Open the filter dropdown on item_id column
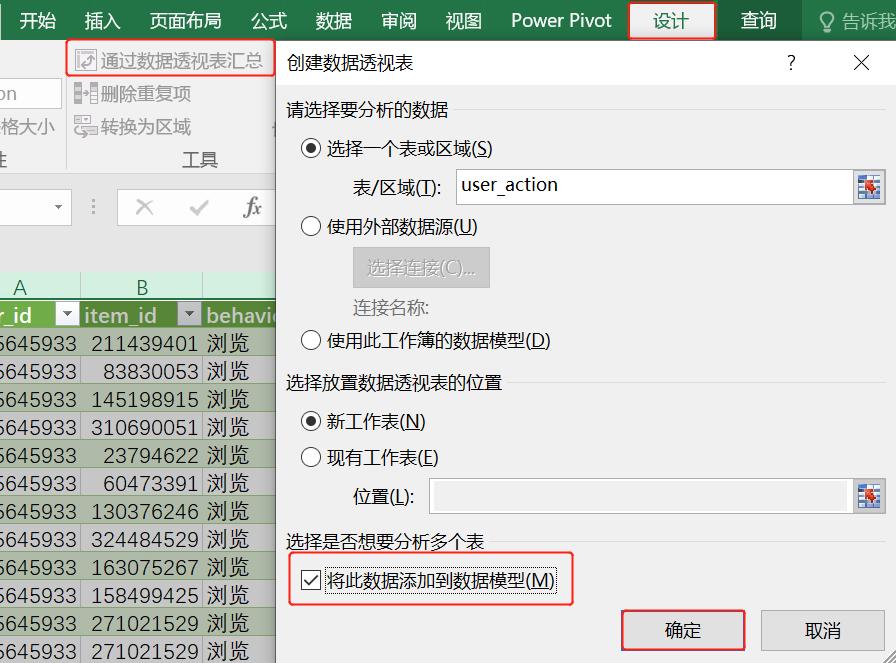 click(190, 314)
